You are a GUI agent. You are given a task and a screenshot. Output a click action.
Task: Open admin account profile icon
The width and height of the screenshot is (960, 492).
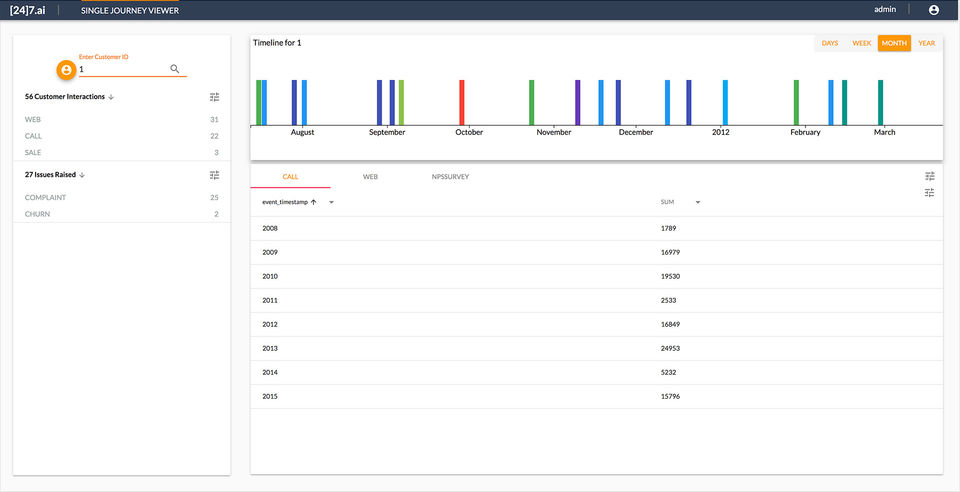click(x=934, y=10)
